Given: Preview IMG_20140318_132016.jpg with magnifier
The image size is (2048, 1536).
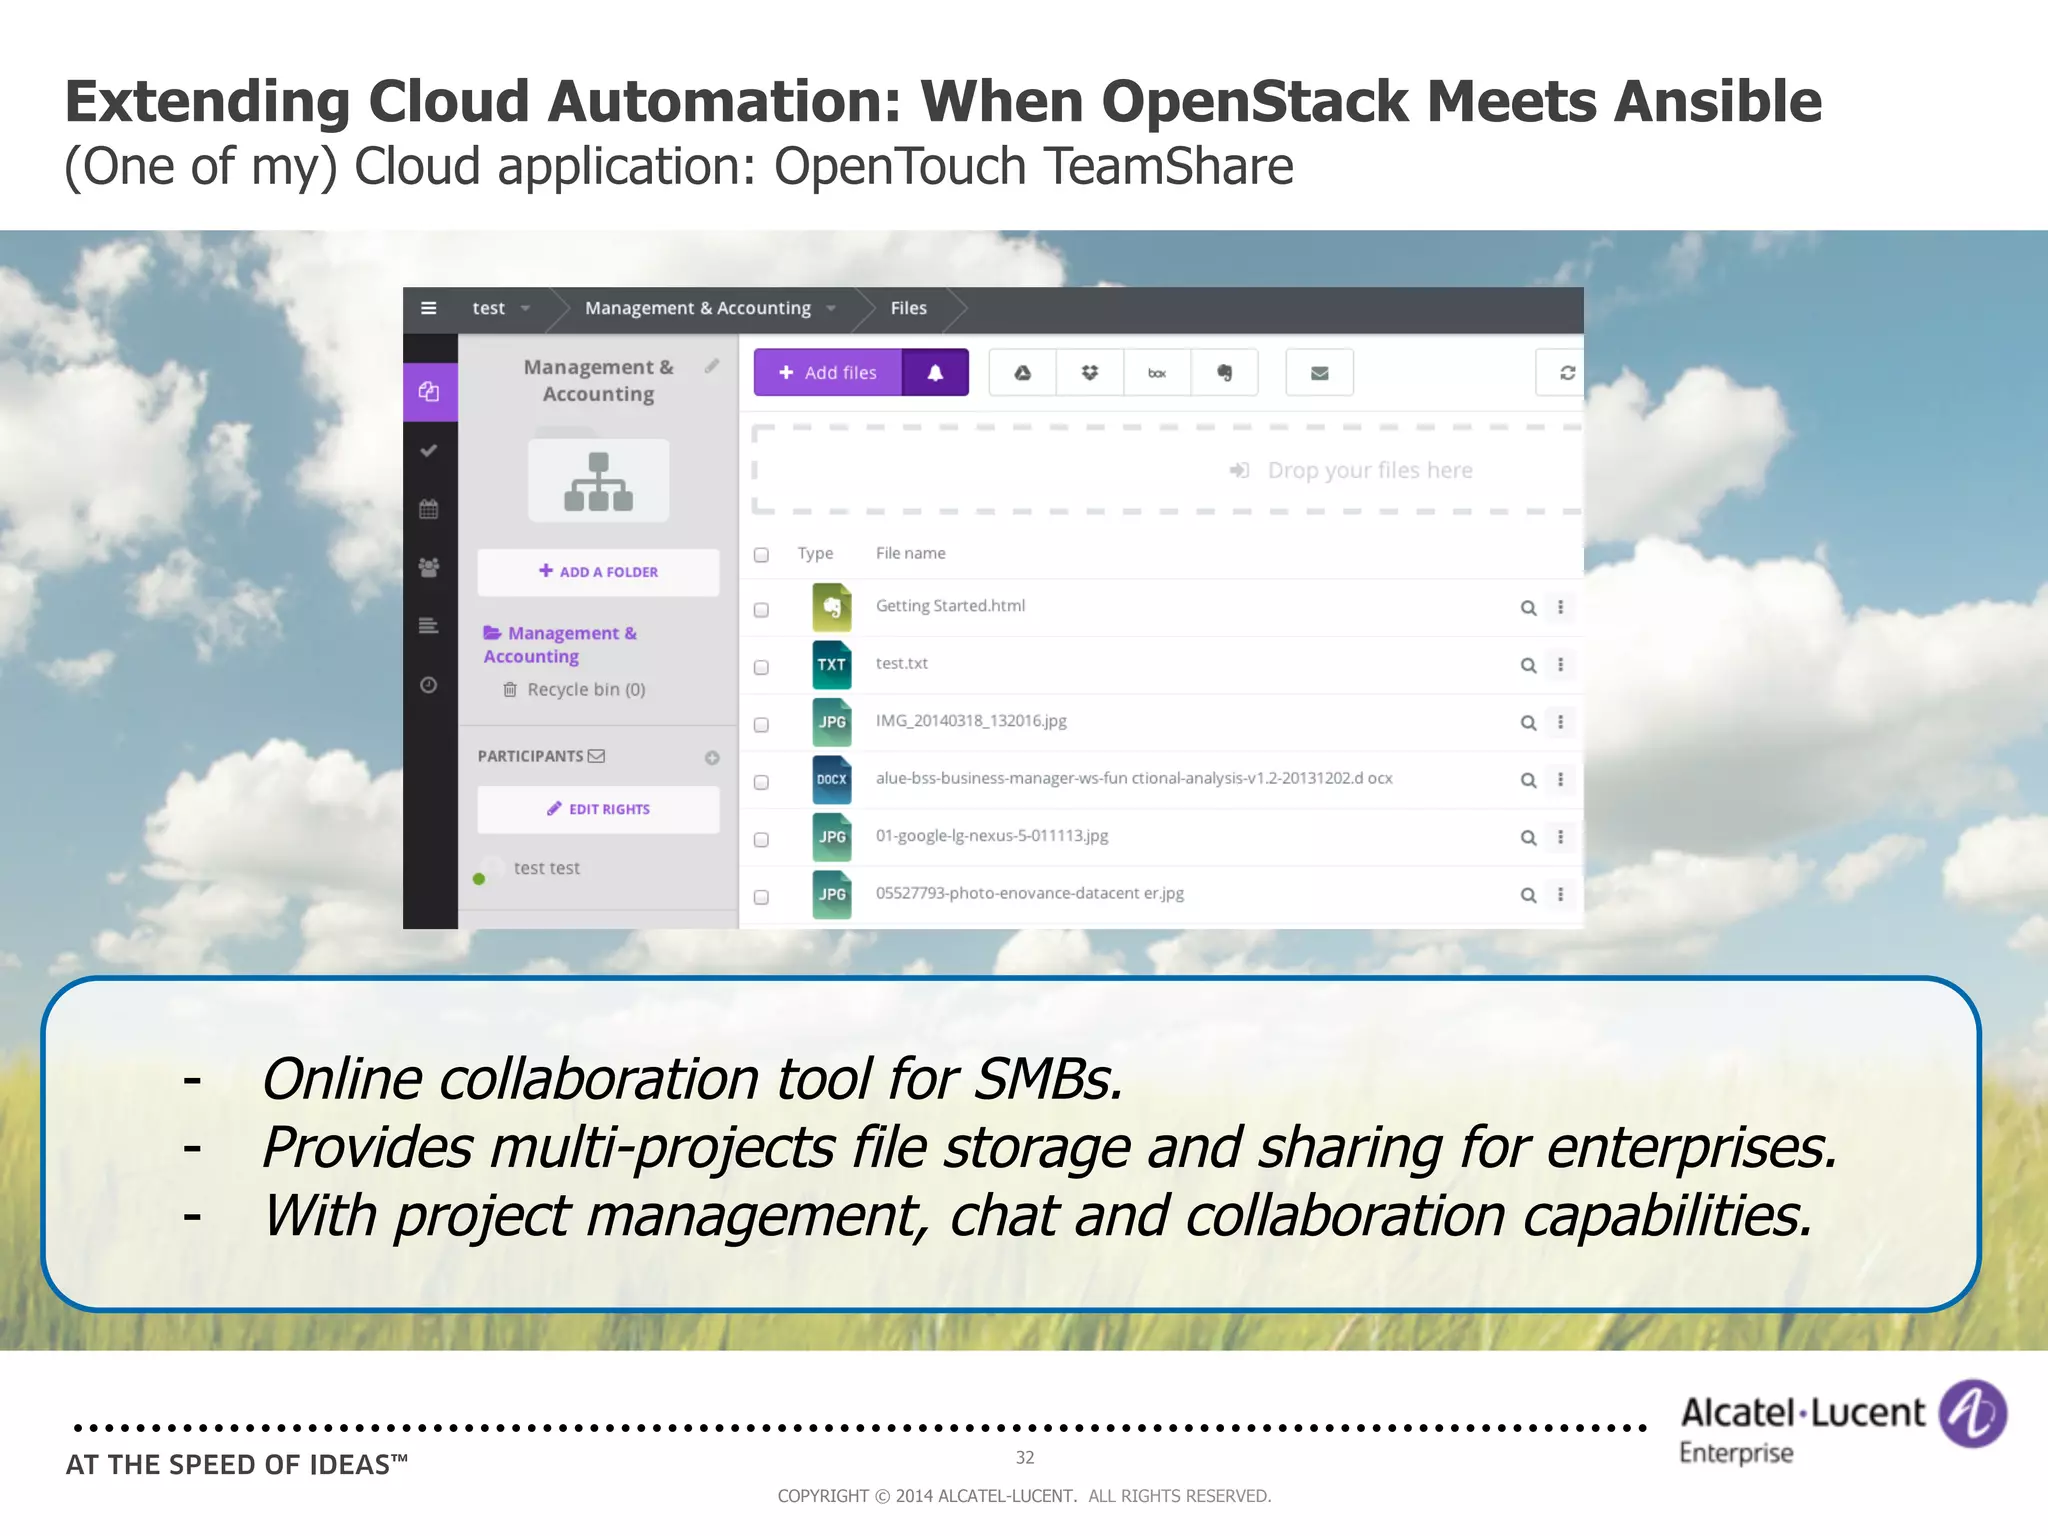Looking at the screenshot, I should pyautogui.click(x=1528, y=723).
